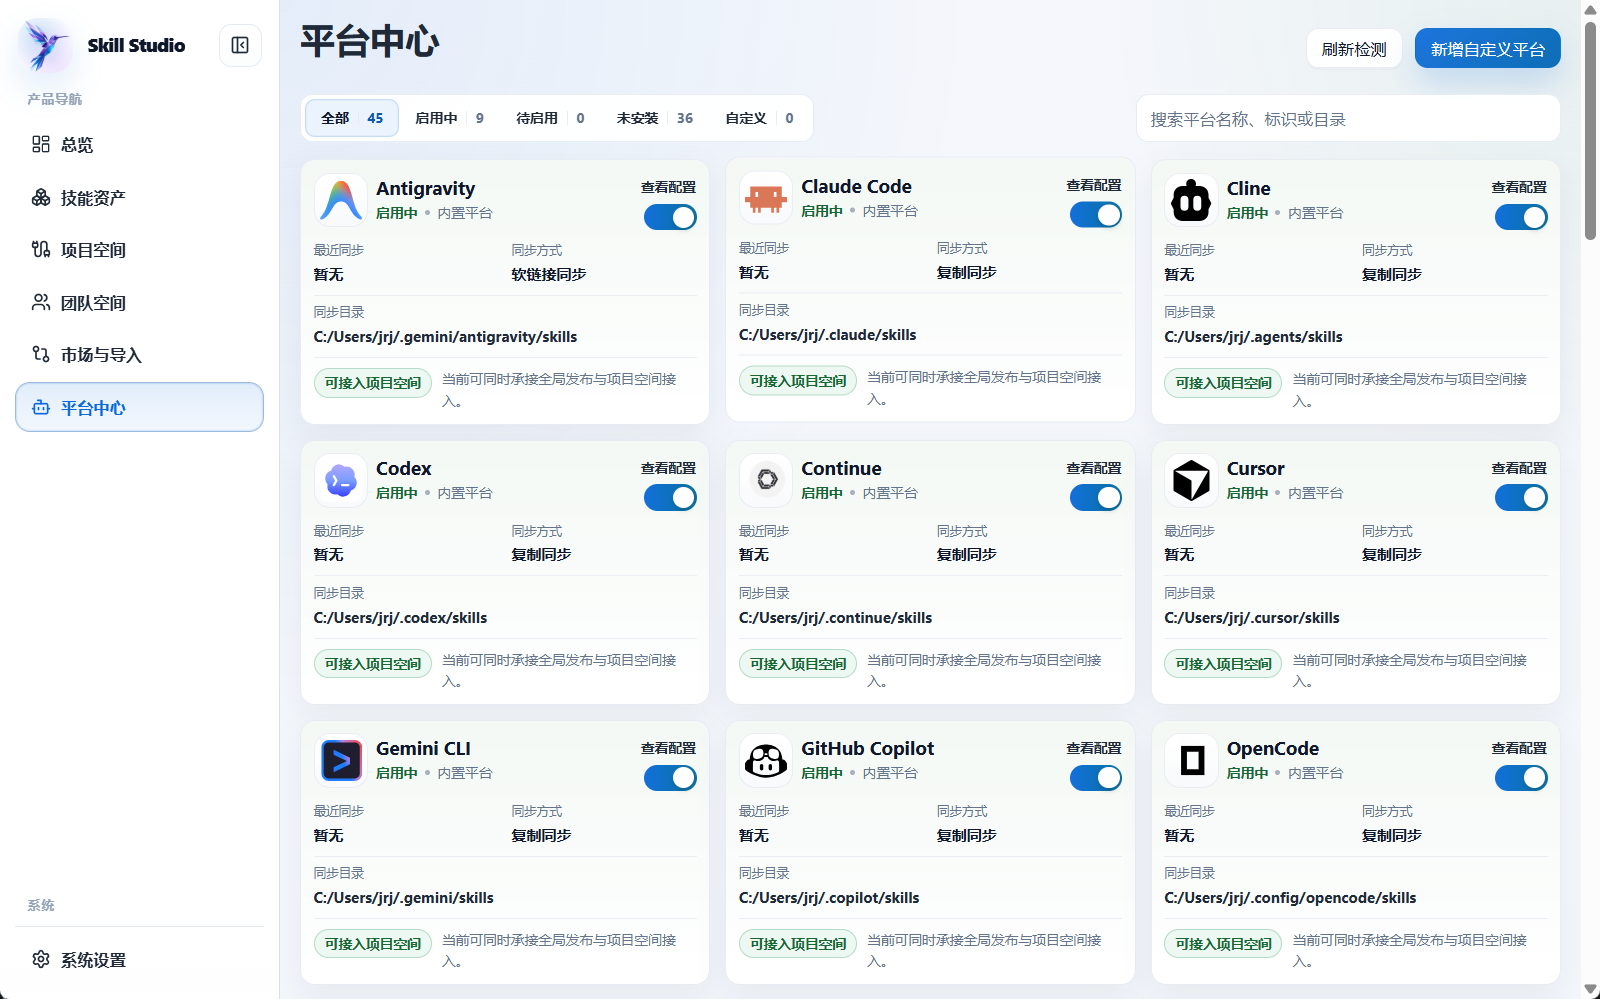Open 查看配置 for Cursor

point(1519,468)
